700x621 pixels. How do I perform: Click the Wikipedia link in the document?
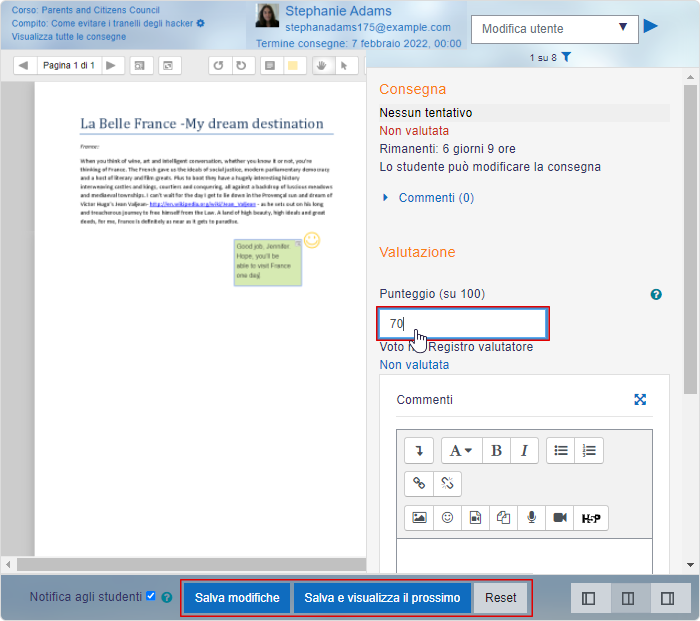tap(203, 204)
